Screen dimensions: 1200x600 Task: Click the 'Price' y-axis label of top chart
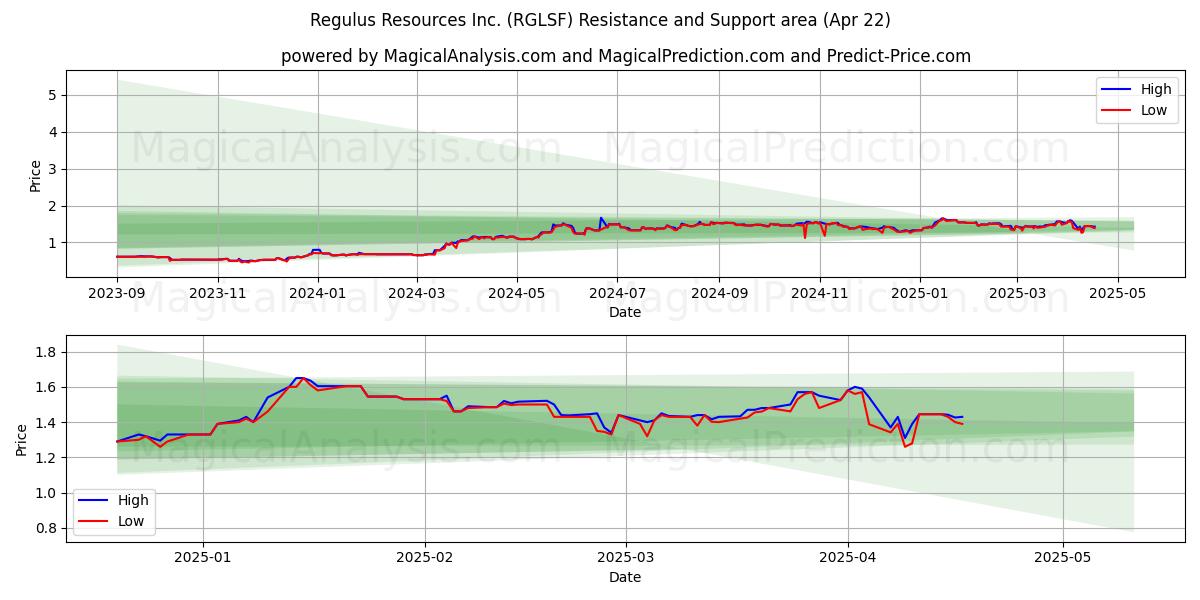point(36,175)
